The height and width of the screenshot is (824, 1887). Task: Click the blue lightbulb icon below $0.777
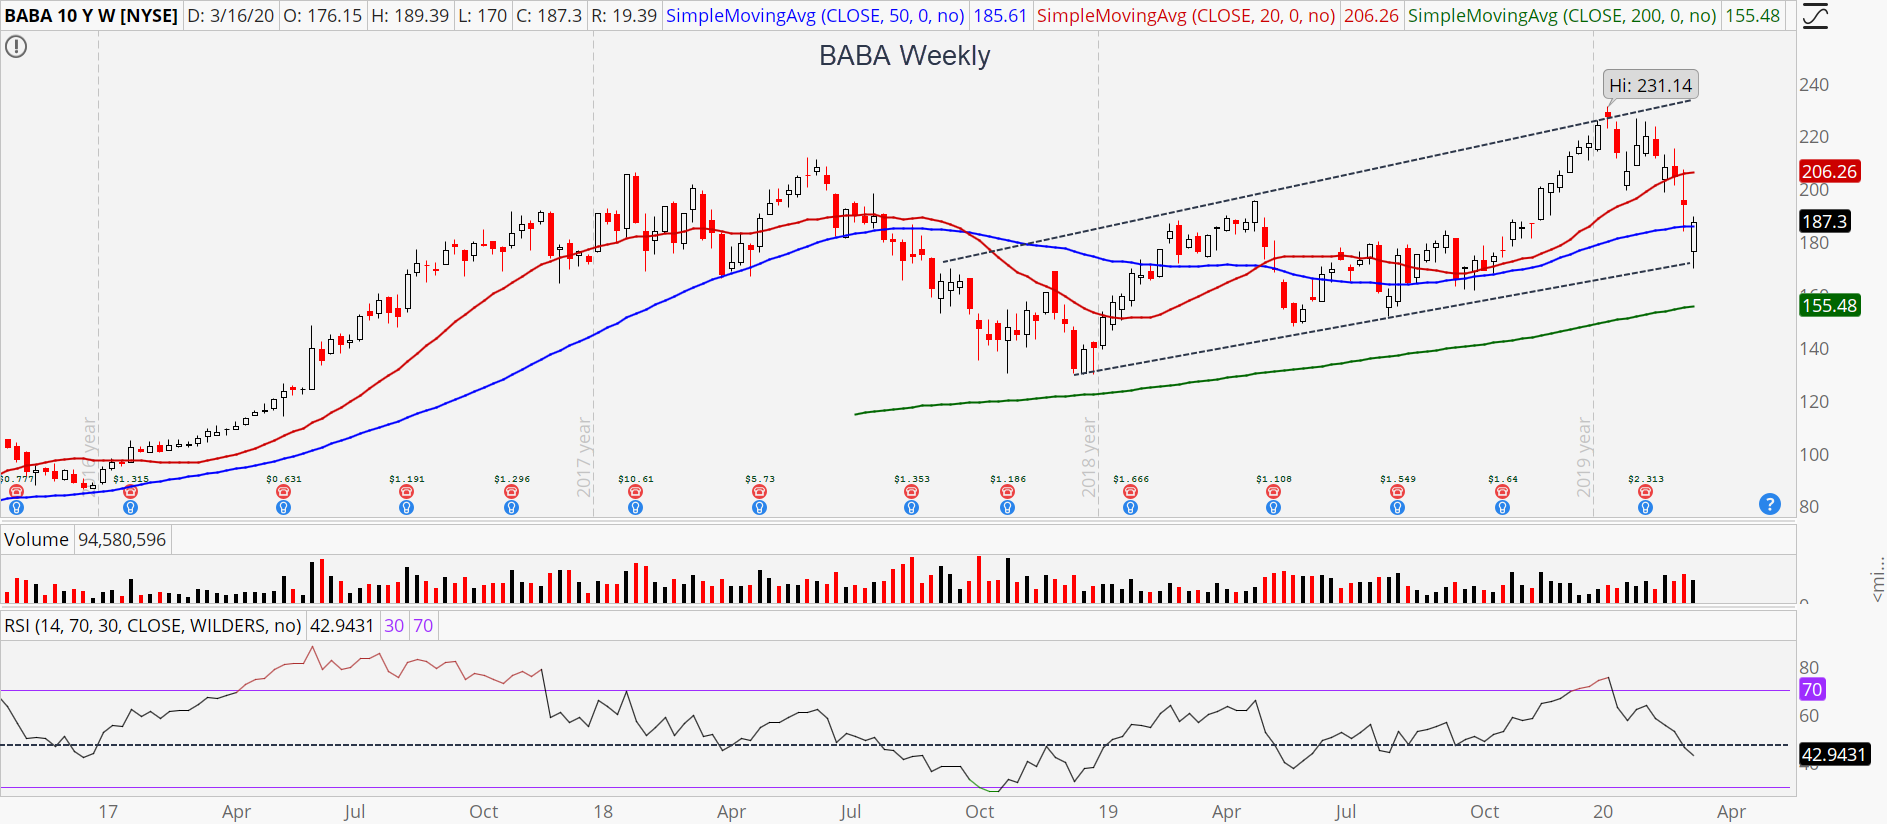point(16,508)
